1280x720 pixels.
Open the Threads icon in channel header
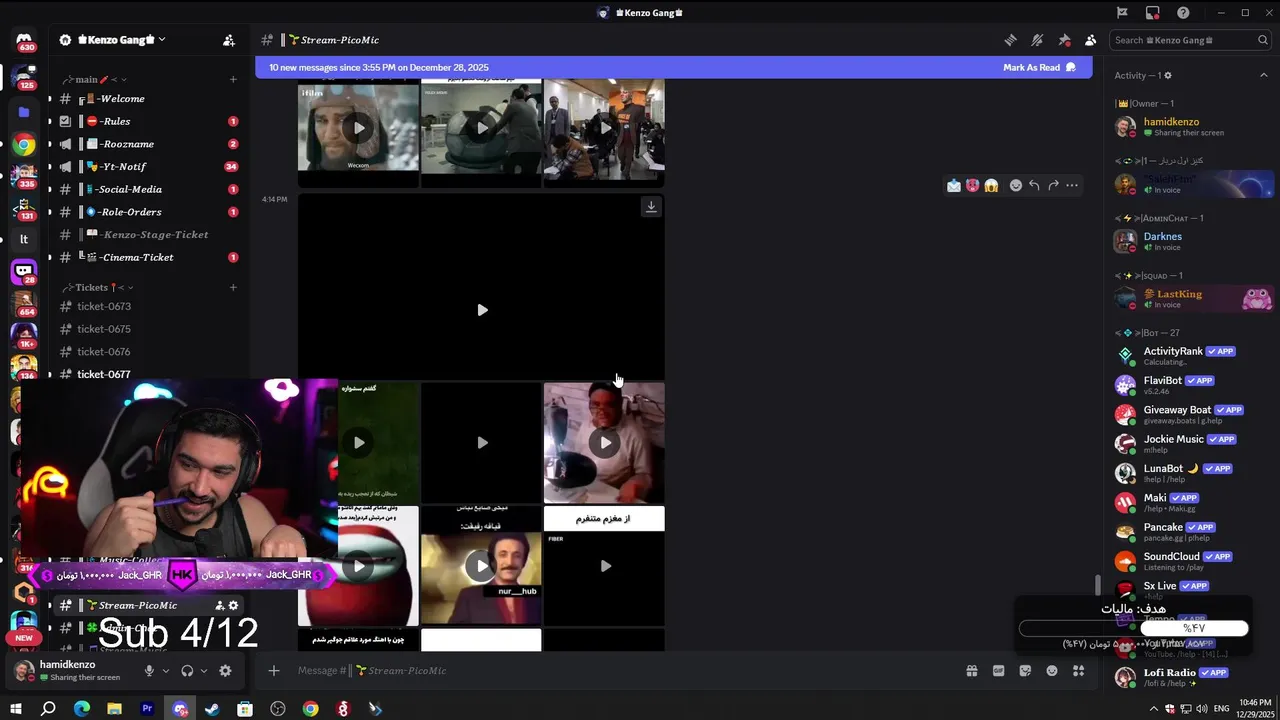click(x=1010, y=40)
